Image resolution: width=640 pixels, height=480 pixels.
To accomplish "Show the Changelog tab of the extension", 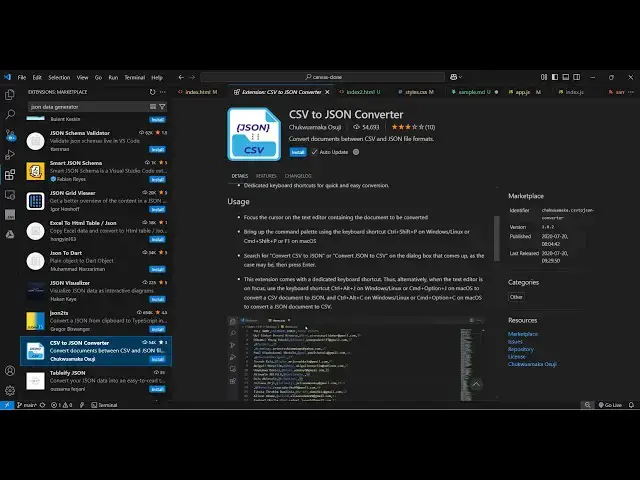I will pyautogui.click(x=298, y=176).
